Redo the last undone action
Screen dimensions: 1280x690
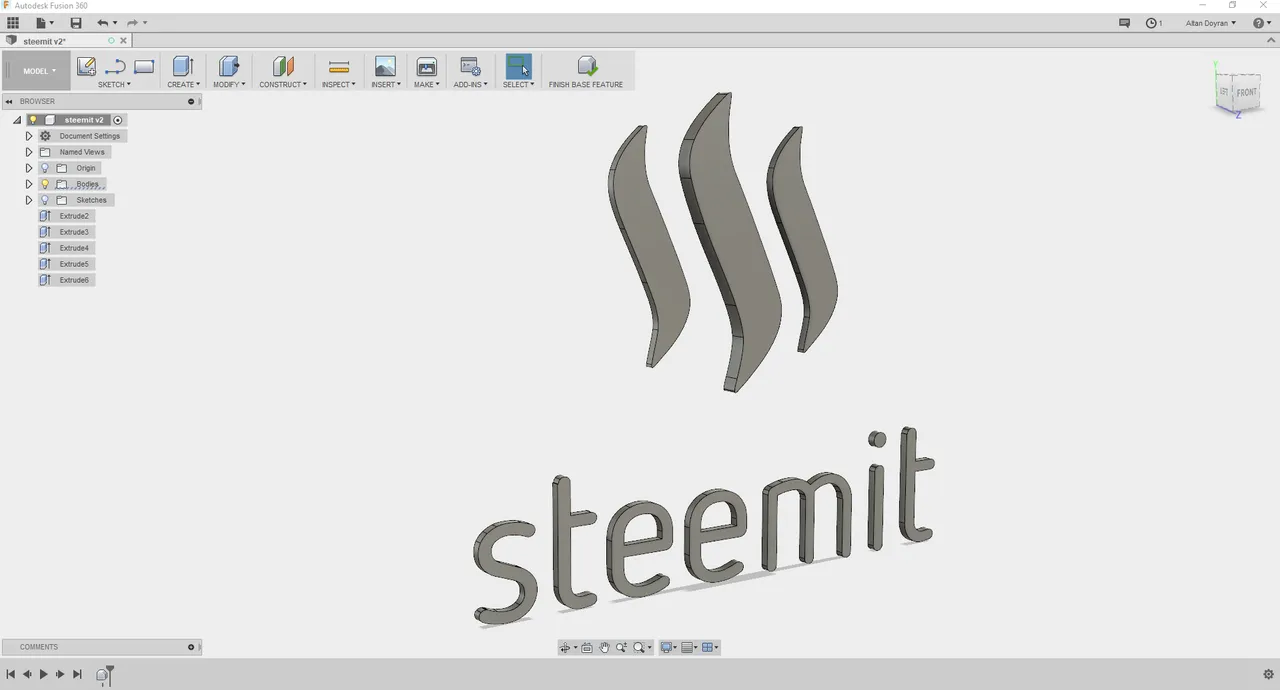click(x=131, y=22)
